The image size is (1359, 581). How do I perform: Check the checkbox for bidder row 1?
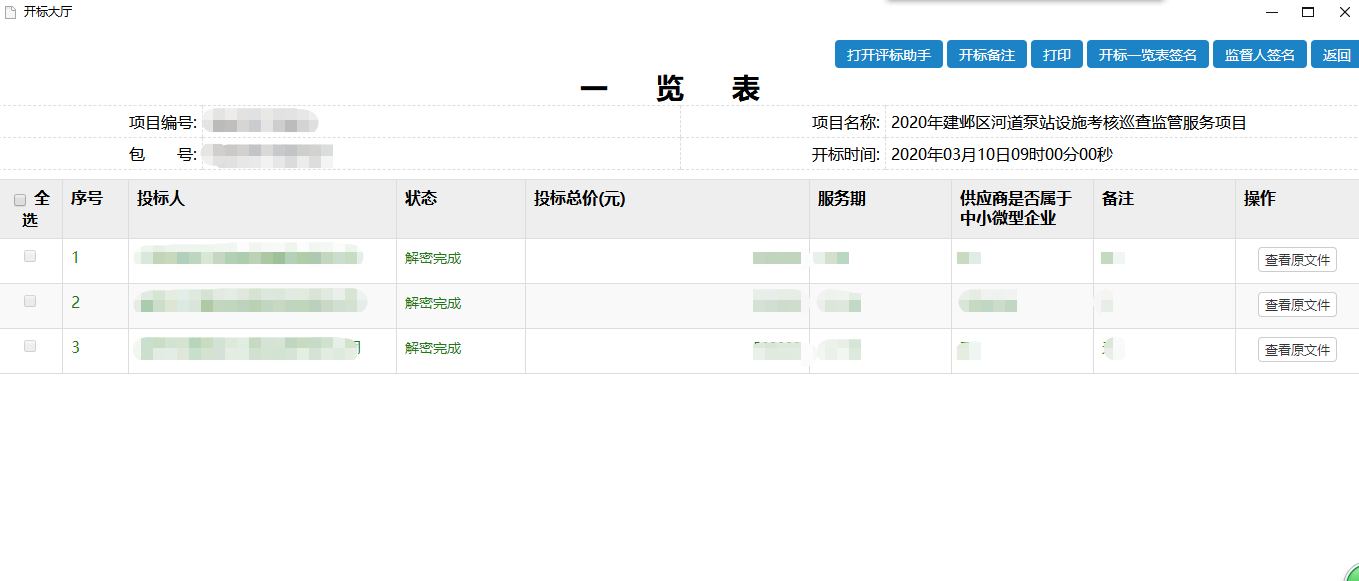pyautogui.click(x=30, y=256)
